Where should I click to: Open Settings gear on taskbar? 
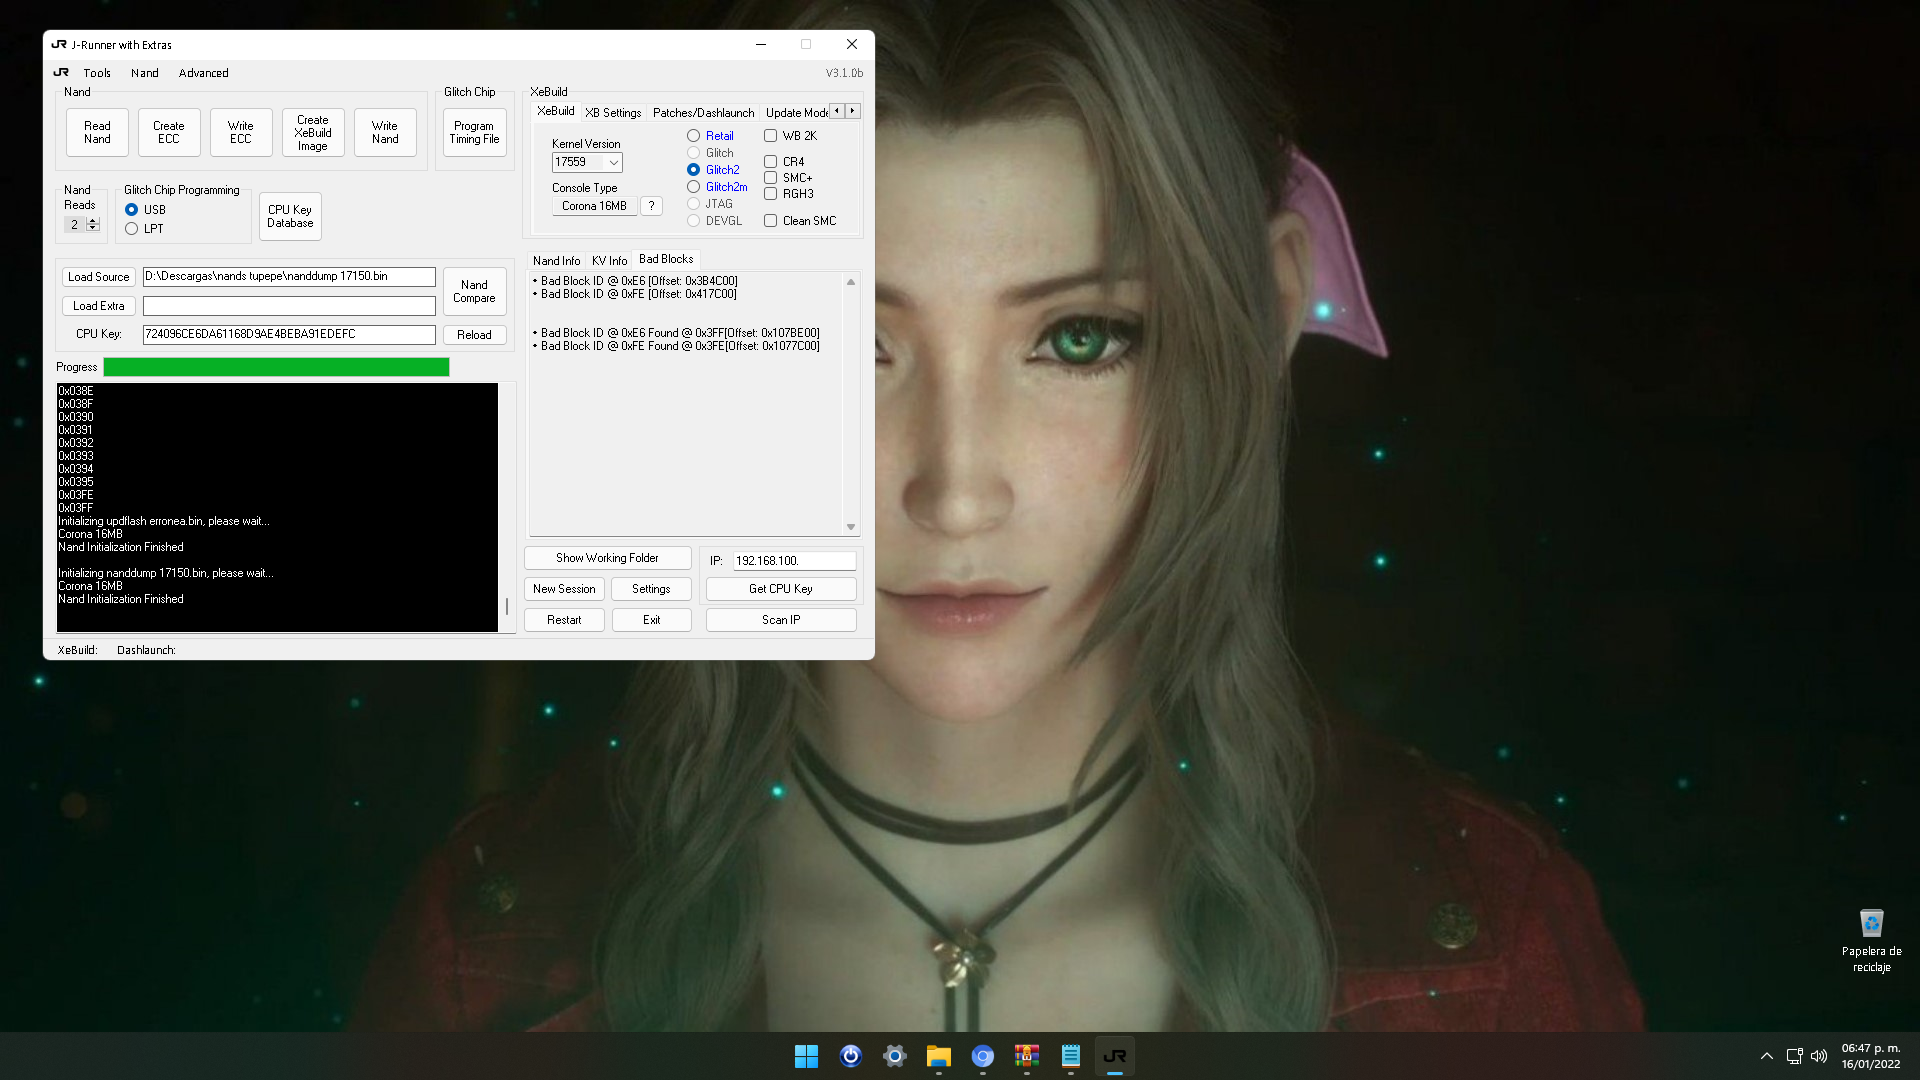click(x=894, y=1056)
